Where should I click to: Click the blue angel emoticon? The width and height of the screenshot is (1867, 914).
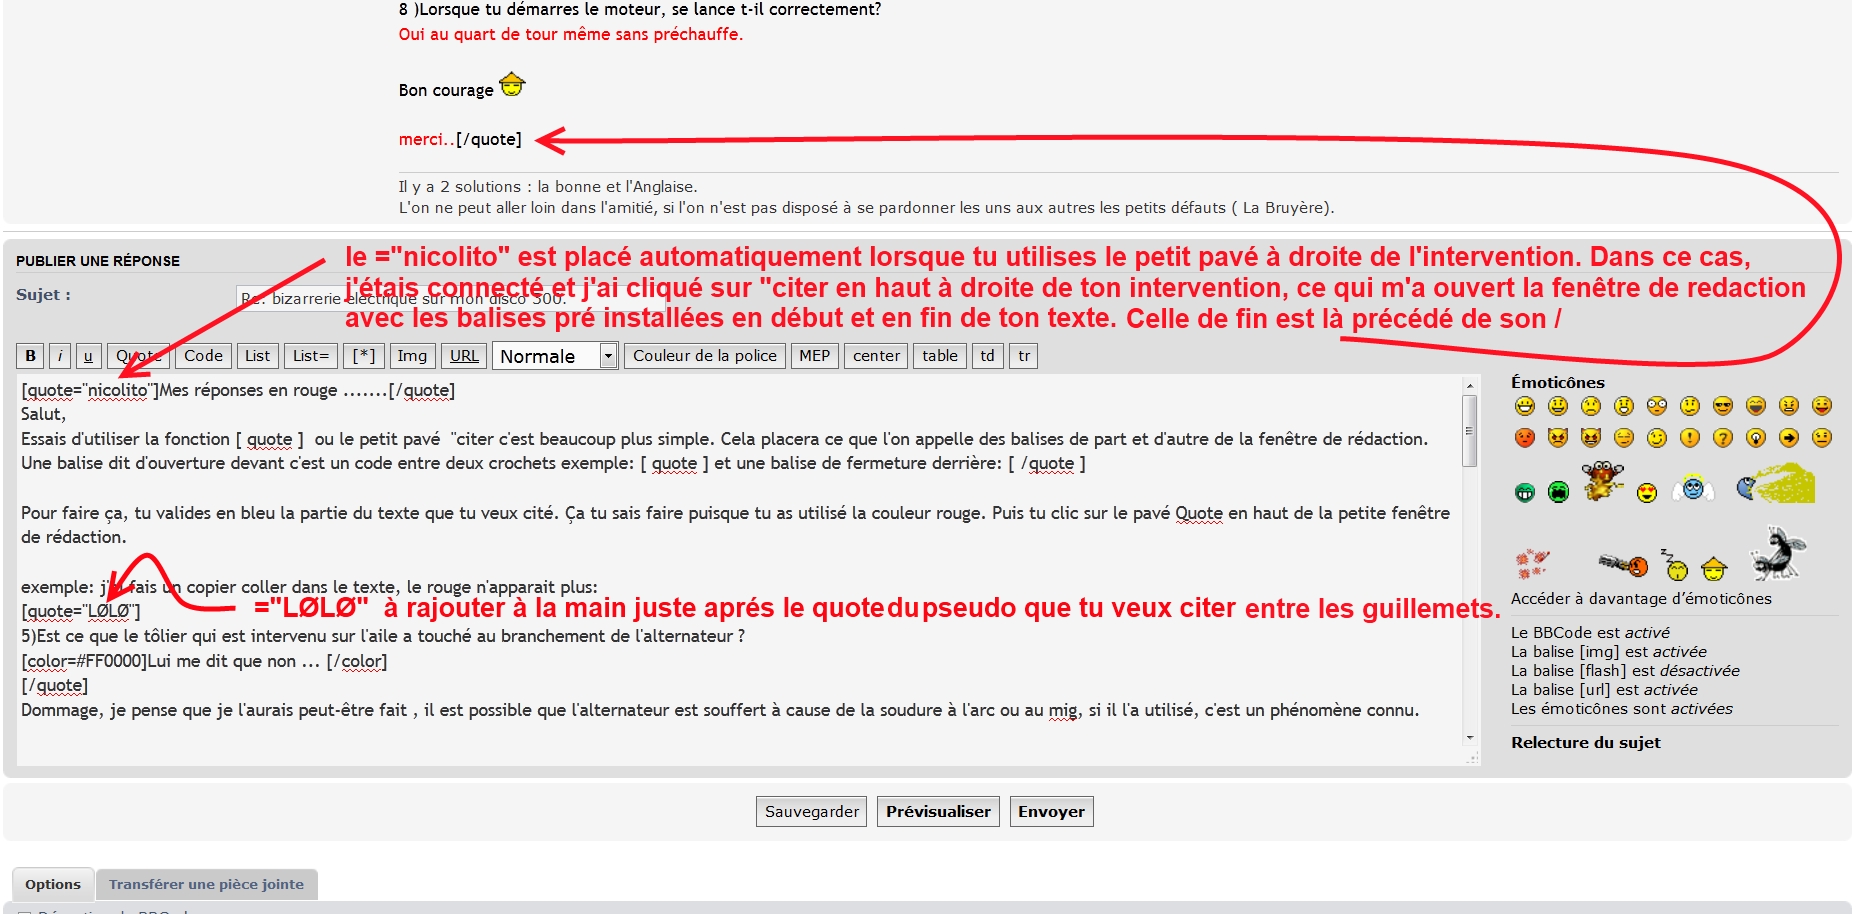pyautogui.click(x=1693, y=488)
